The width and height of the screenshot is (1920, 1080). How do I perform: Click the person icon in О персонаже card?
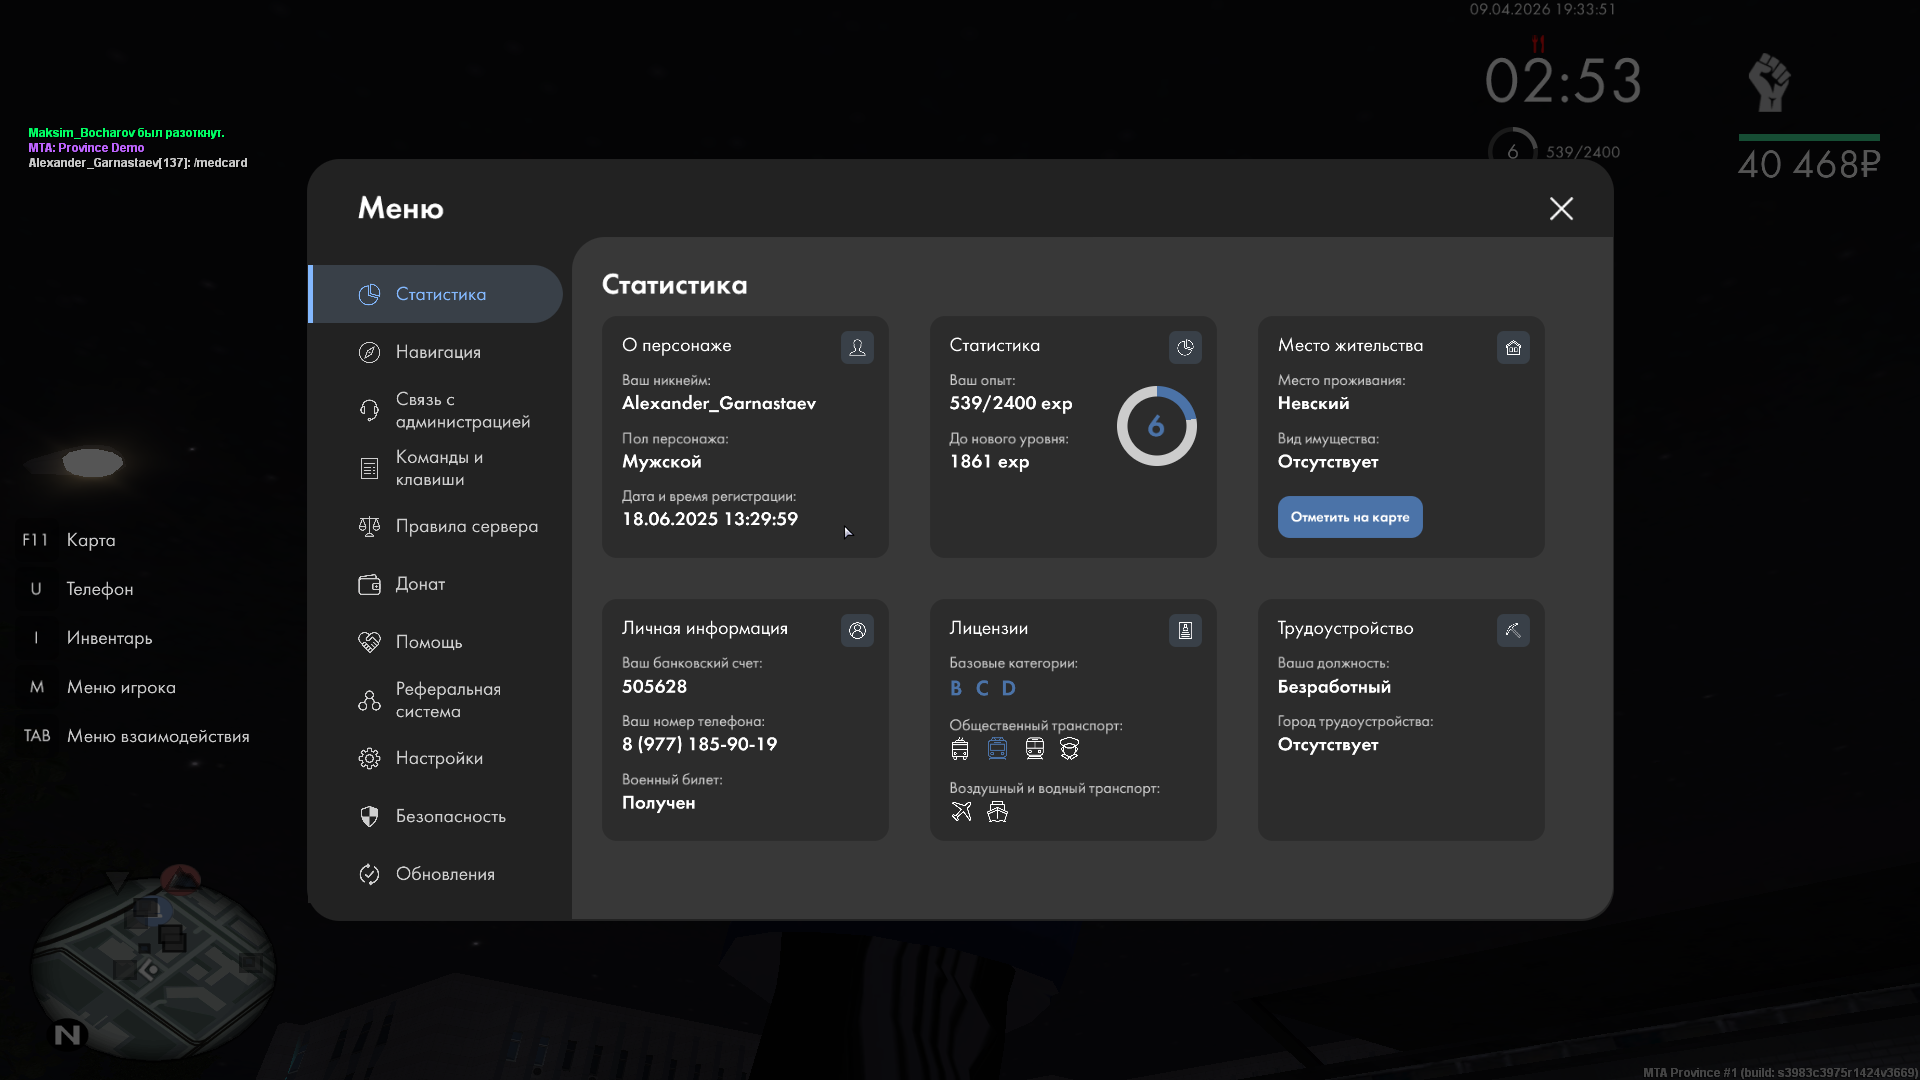[x=857, y=347]
